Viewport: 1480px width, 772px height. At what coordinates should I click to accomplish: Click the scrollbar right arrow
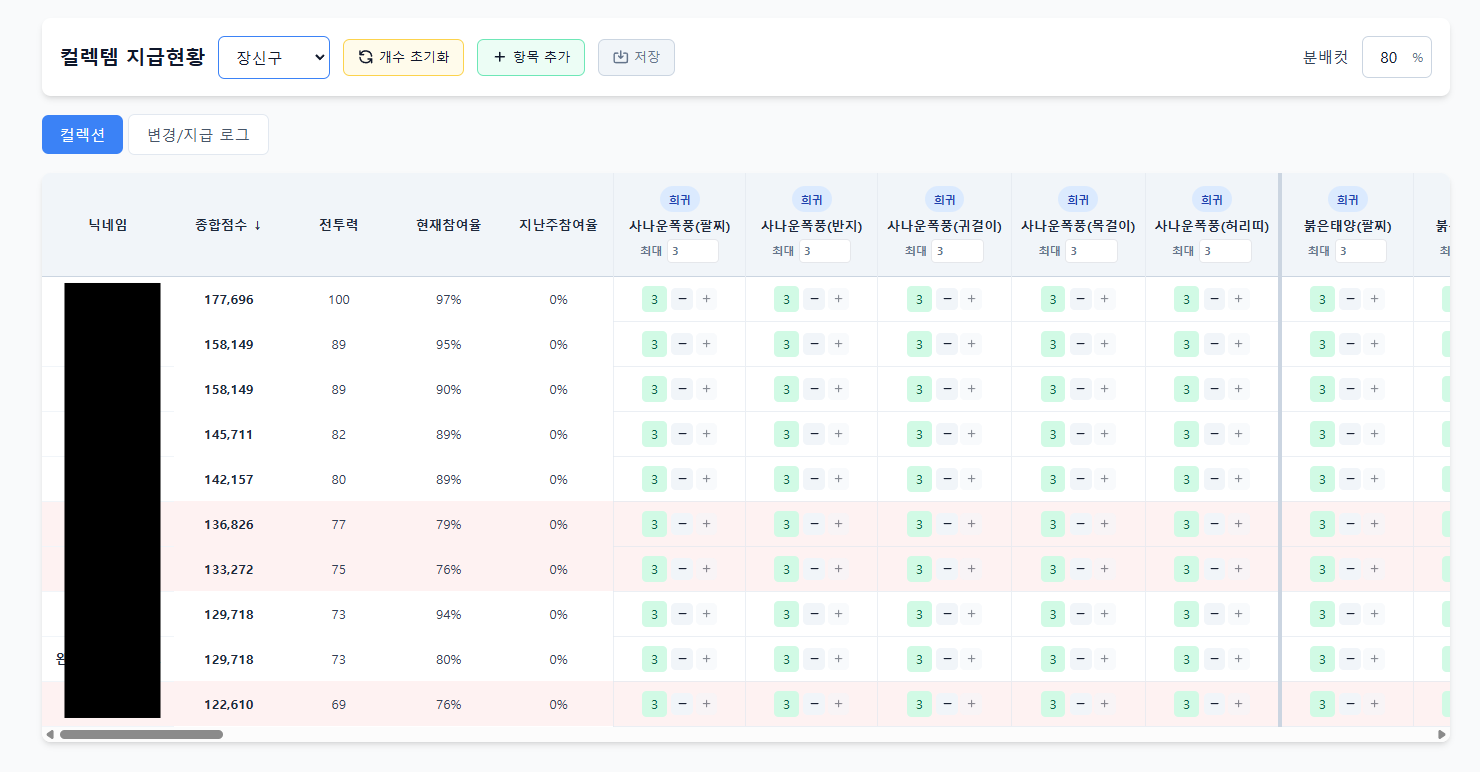coord(1442,734)
